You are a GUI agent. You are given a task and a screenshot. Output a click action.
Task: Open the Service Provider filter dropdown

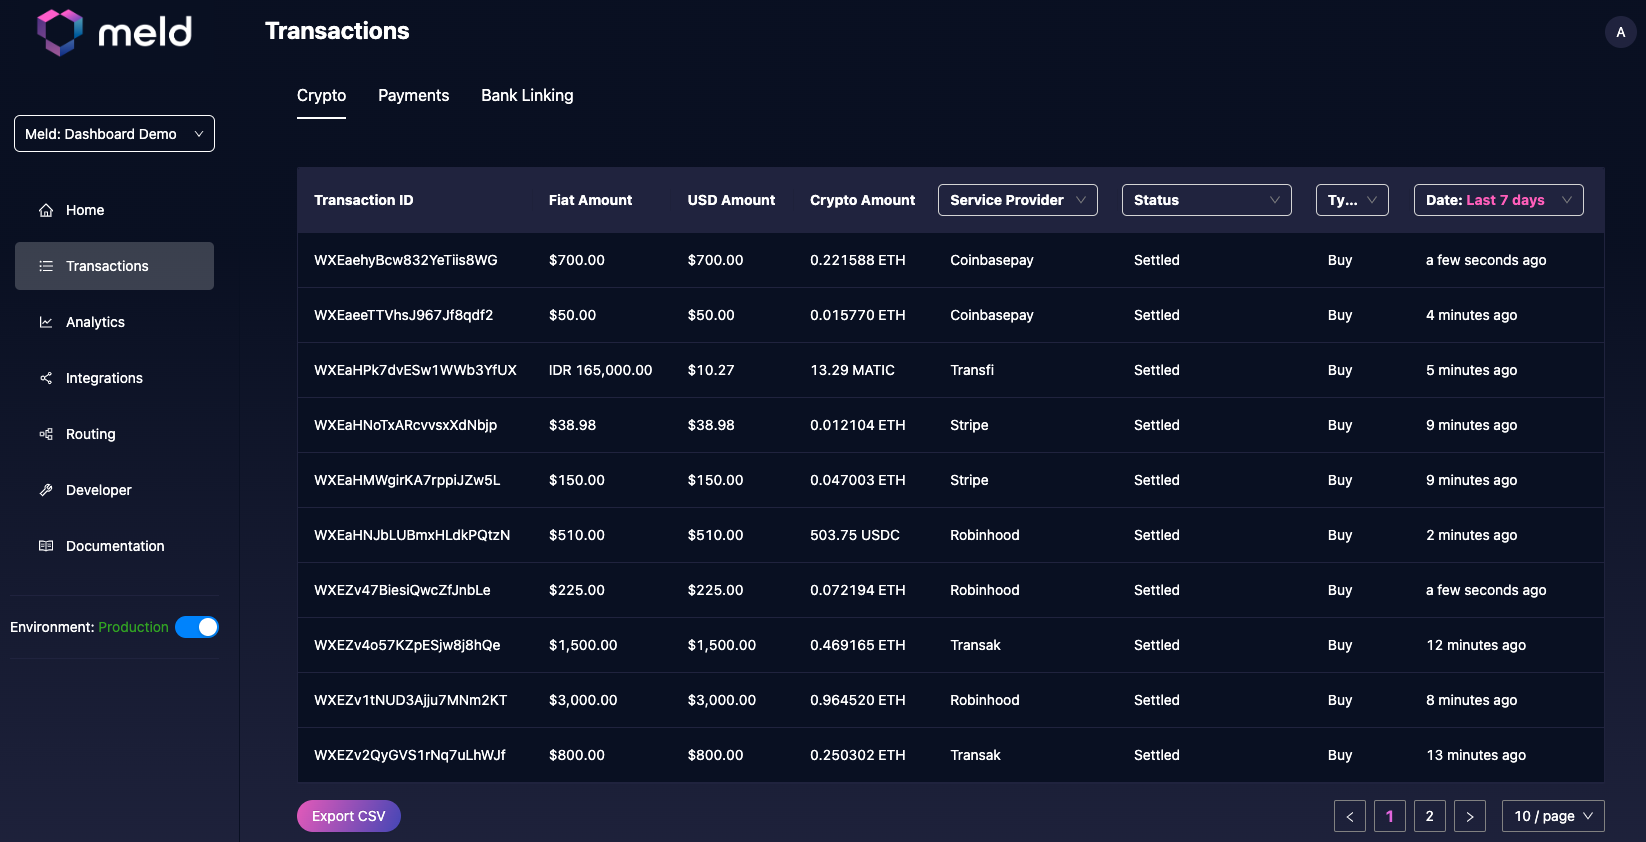pos(1018,200)
